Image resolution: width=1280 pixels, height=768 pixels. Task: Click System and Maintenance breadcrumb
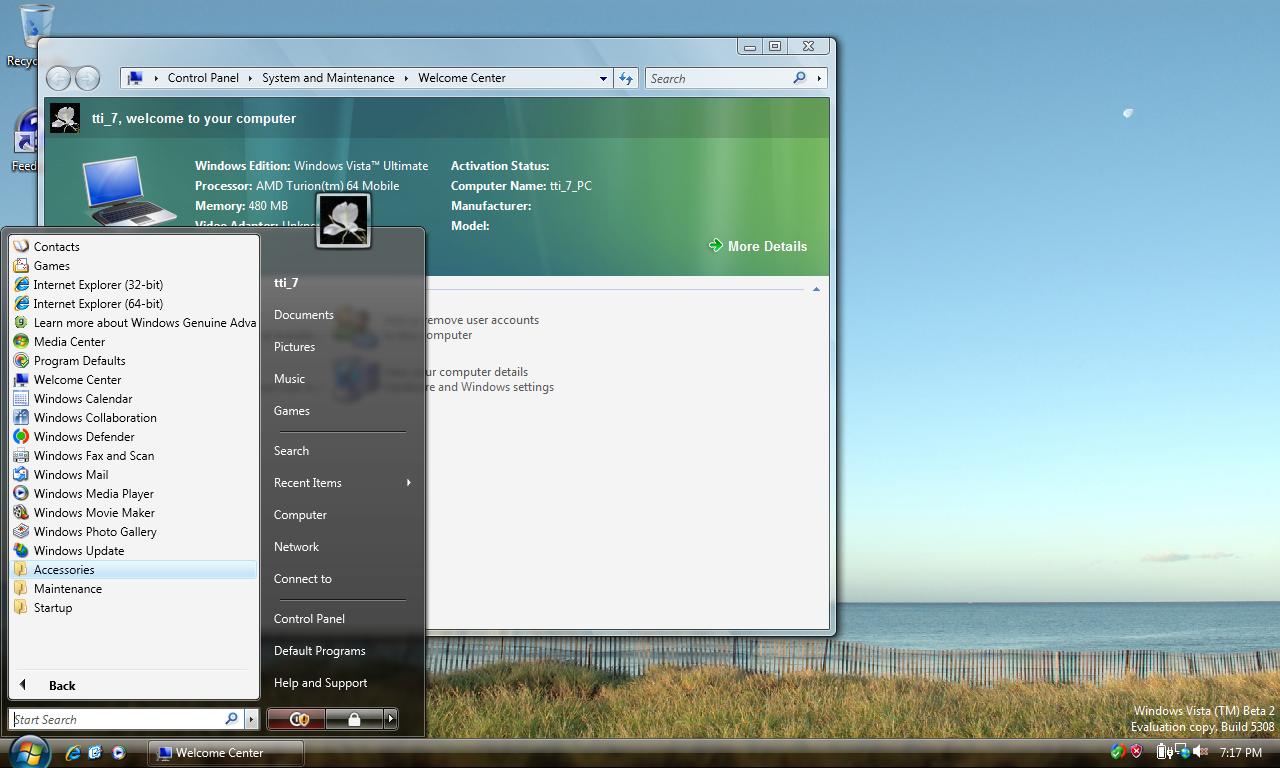[328, 78]
